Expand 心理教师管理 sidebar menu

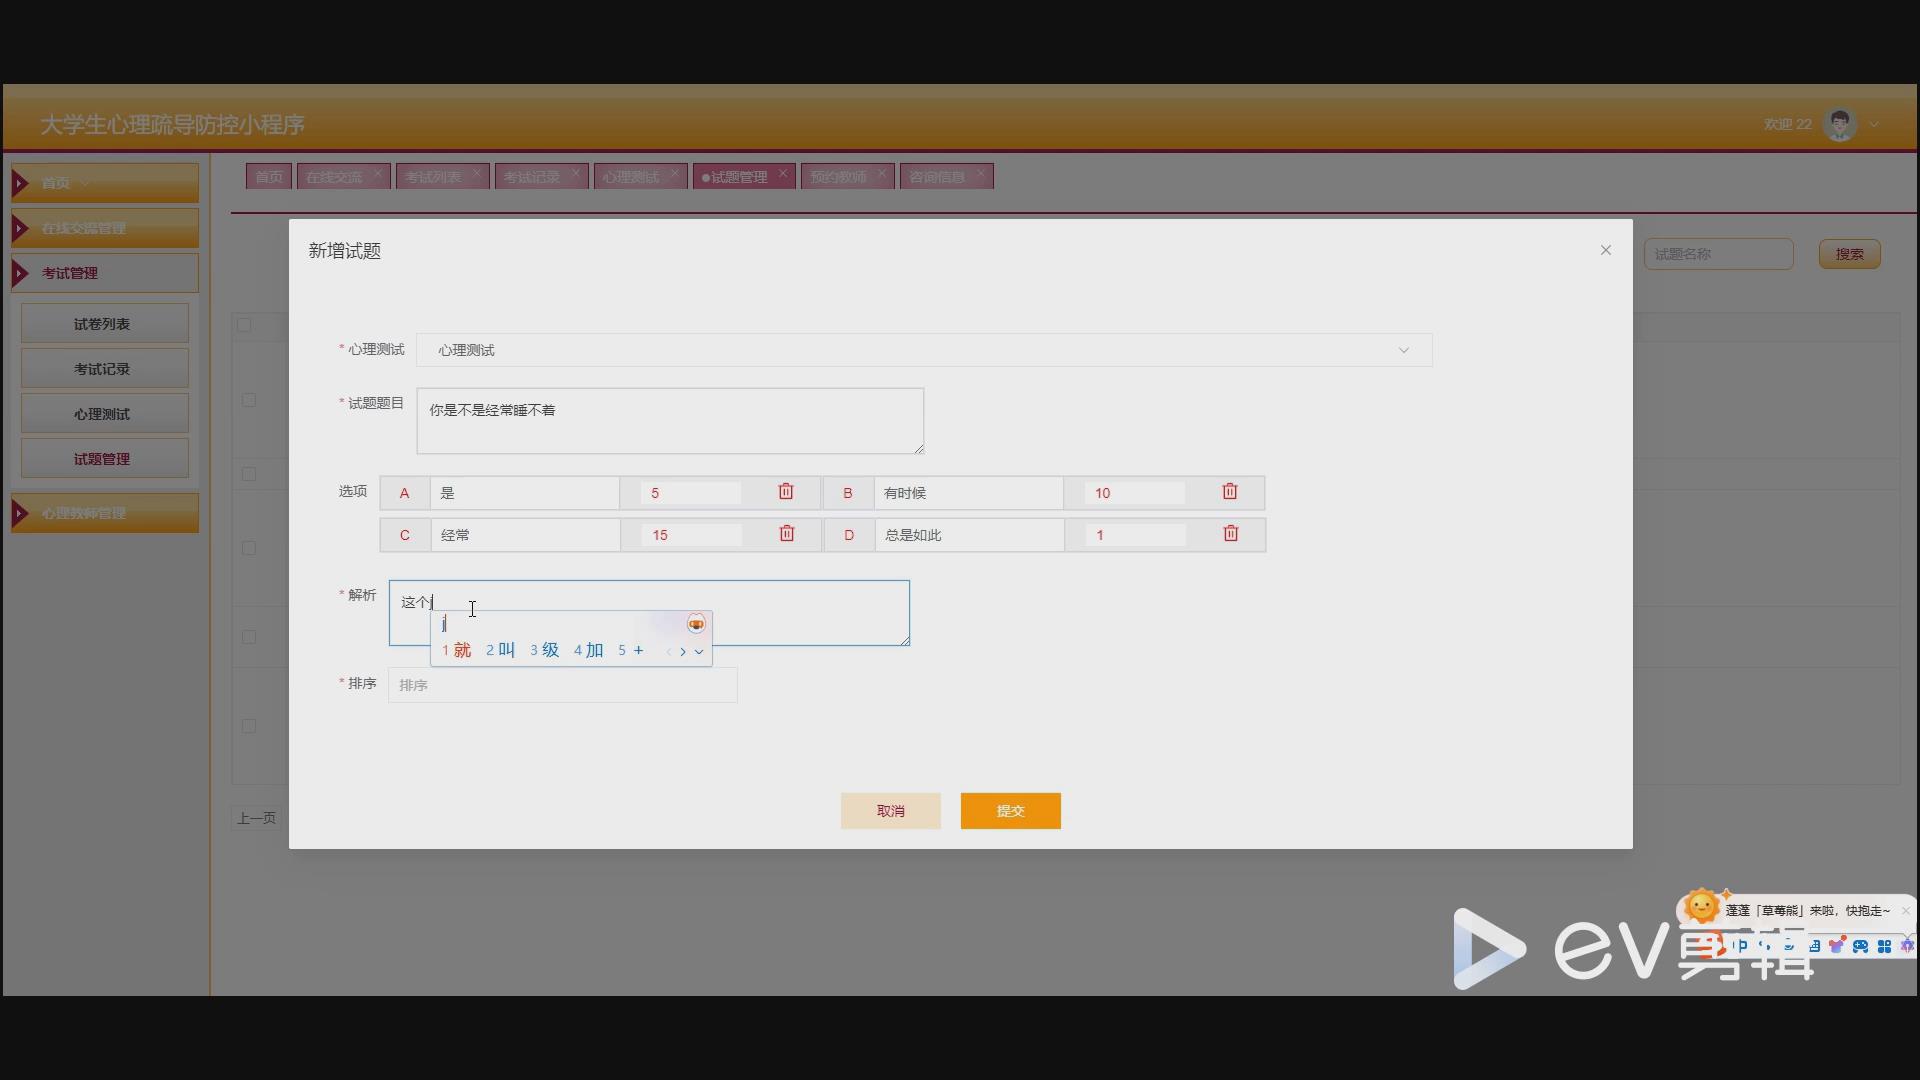pyautogui.click(x=105, y=513)
